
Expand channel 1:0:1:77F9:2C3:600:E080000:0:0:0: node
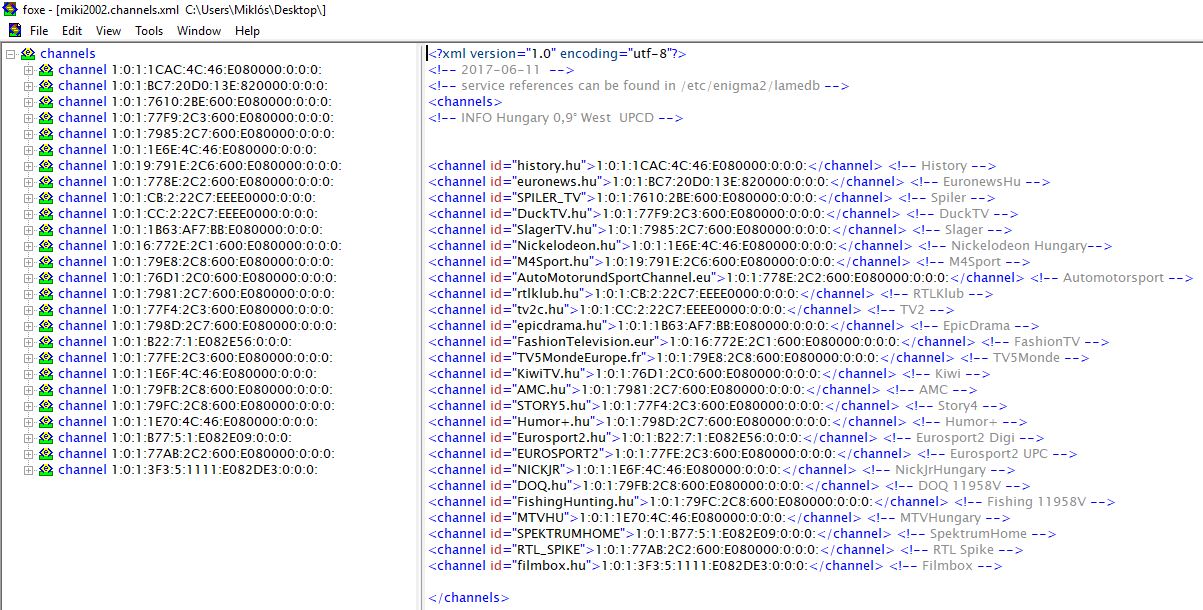29,118
